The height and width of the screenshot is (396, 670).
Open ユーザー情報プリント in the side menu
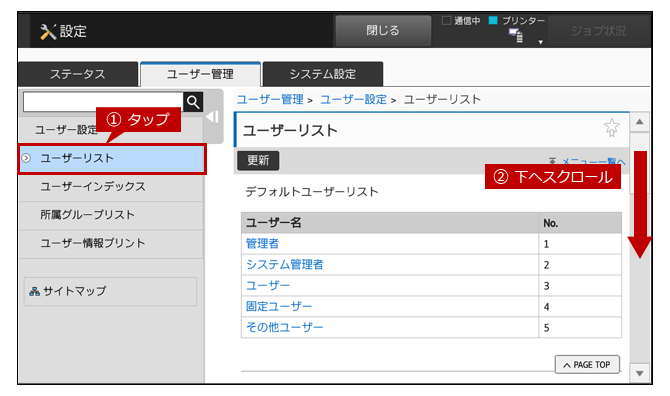coord(111,243)
